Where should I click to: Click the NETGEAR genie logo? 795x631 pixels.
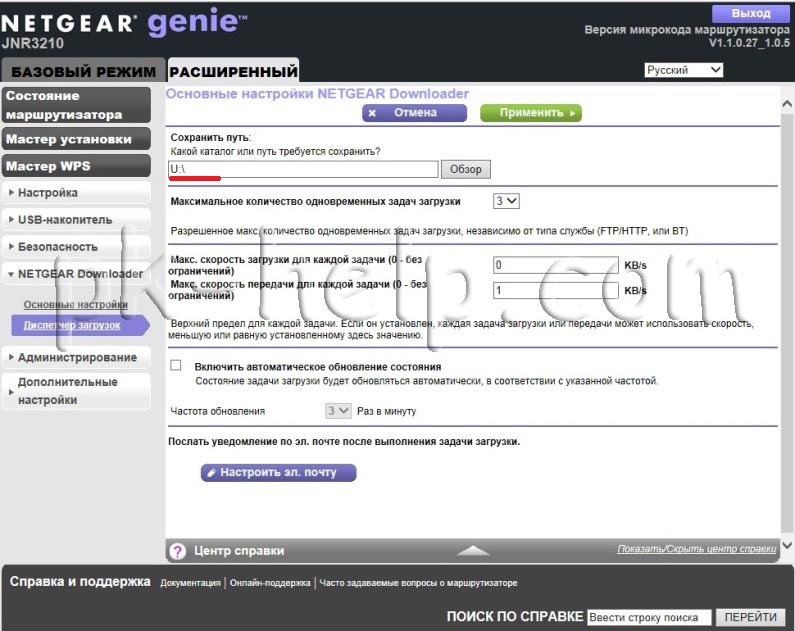tap(124, 23)
